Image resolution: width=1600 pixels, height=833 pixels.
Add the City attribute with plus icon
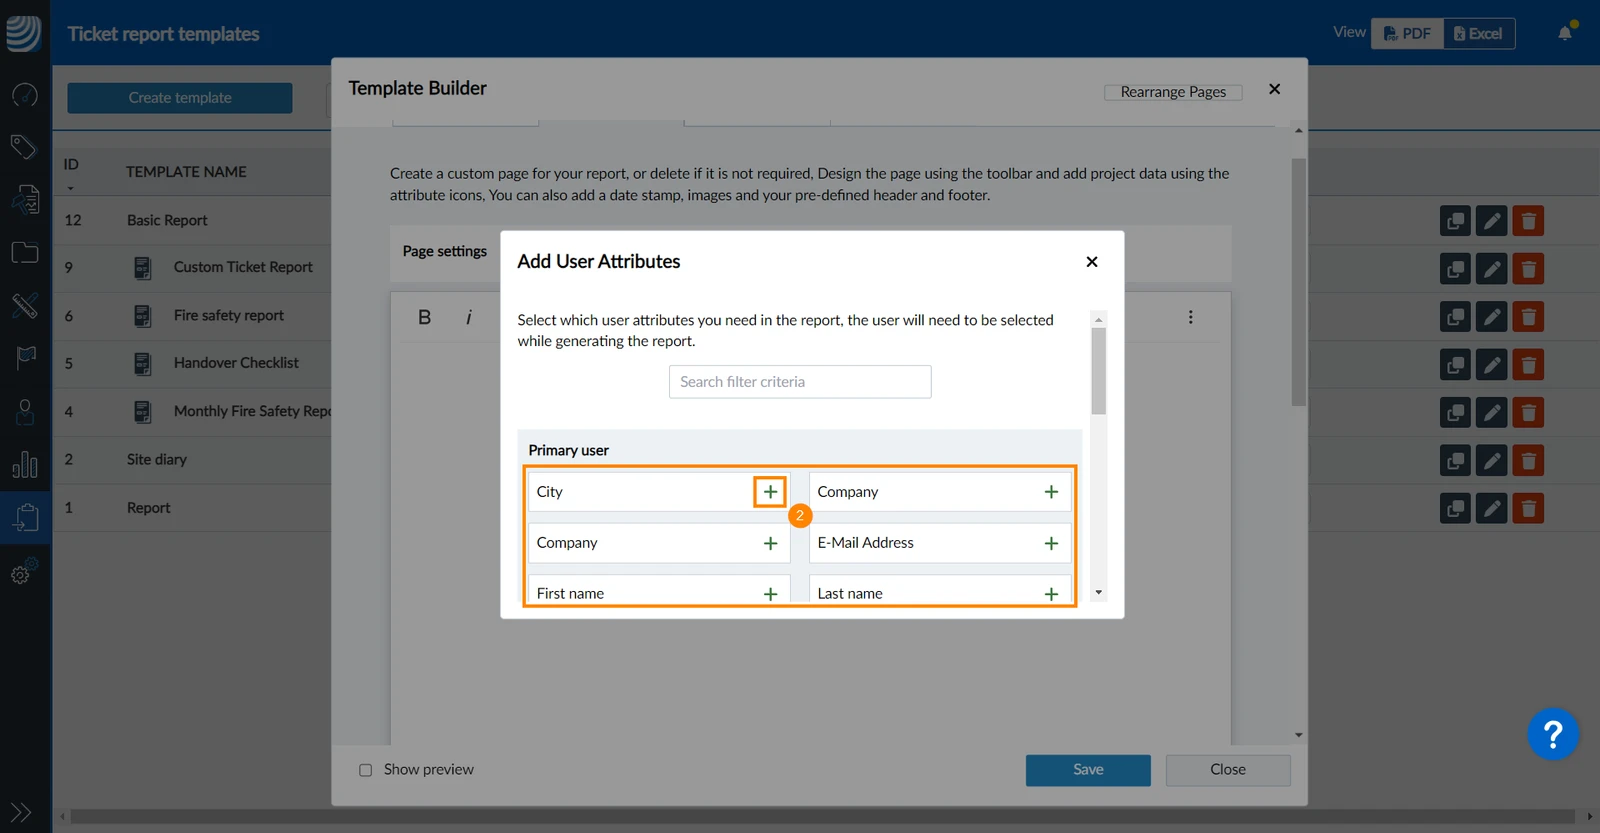[770, 492]
